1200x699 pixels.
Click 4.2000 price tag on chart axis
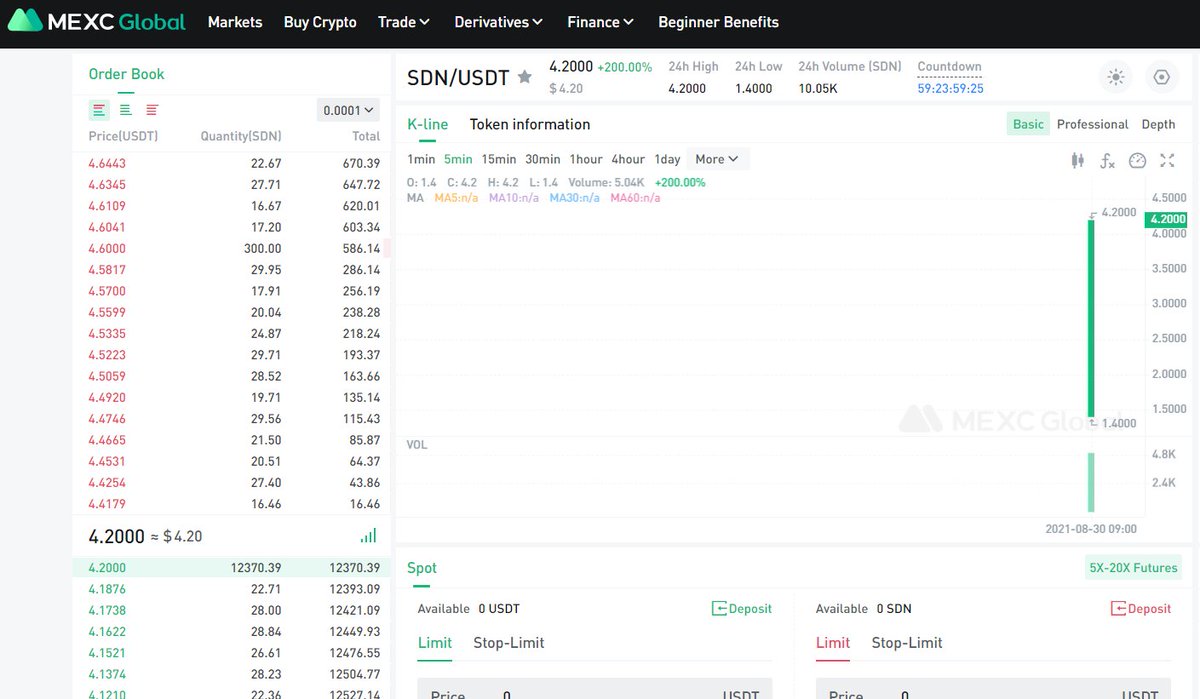(1167, 219)
